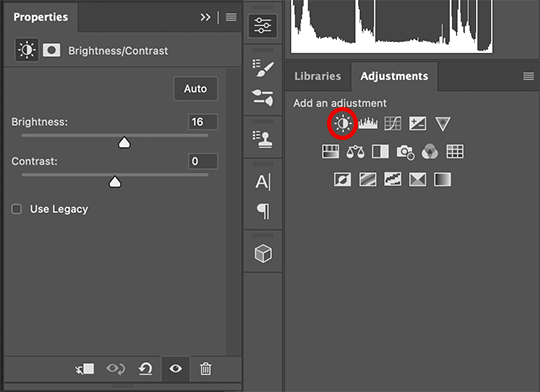
Task: Click the Brightness/Contrast title text
Action: point(118,51)
